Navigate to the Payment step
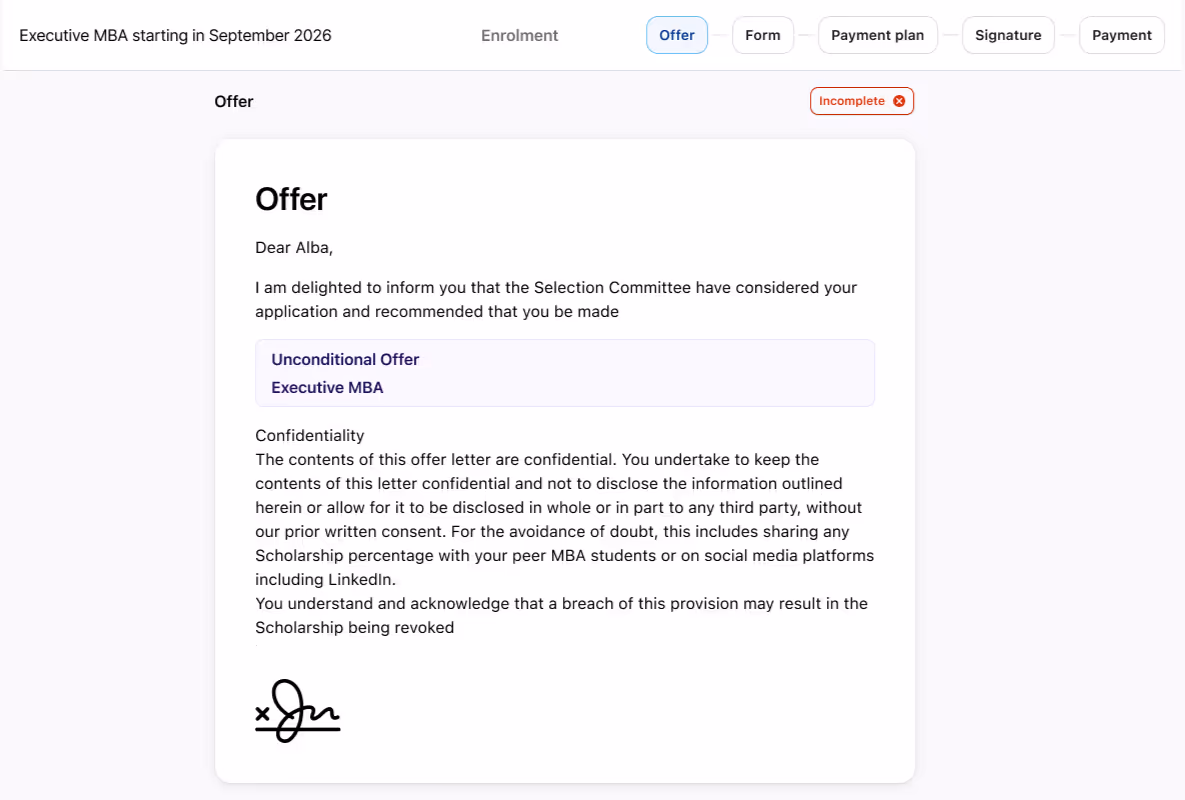 point(1121,34)
